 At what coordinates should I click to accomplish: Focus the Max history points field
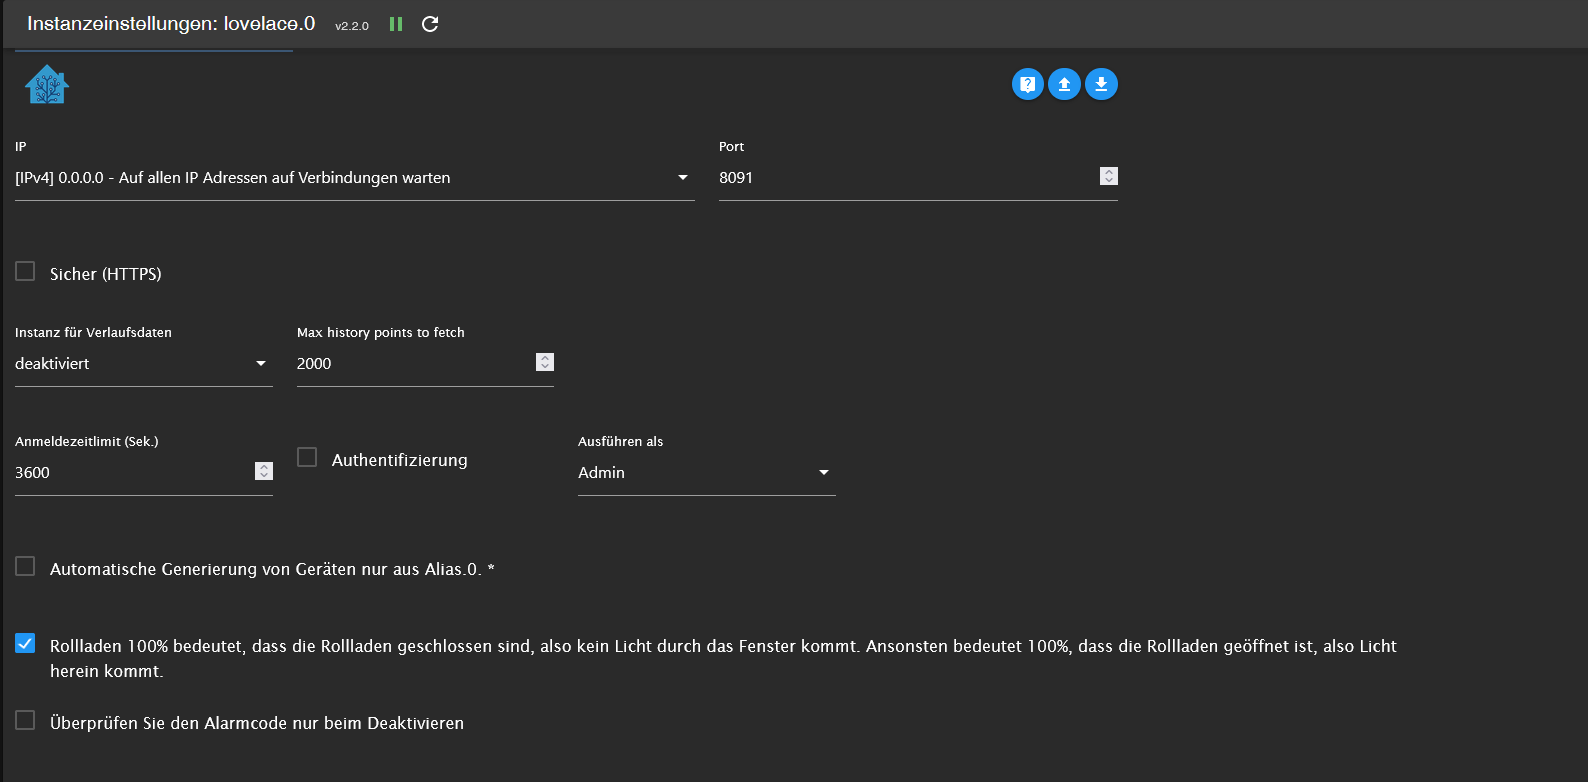[410, 364]
